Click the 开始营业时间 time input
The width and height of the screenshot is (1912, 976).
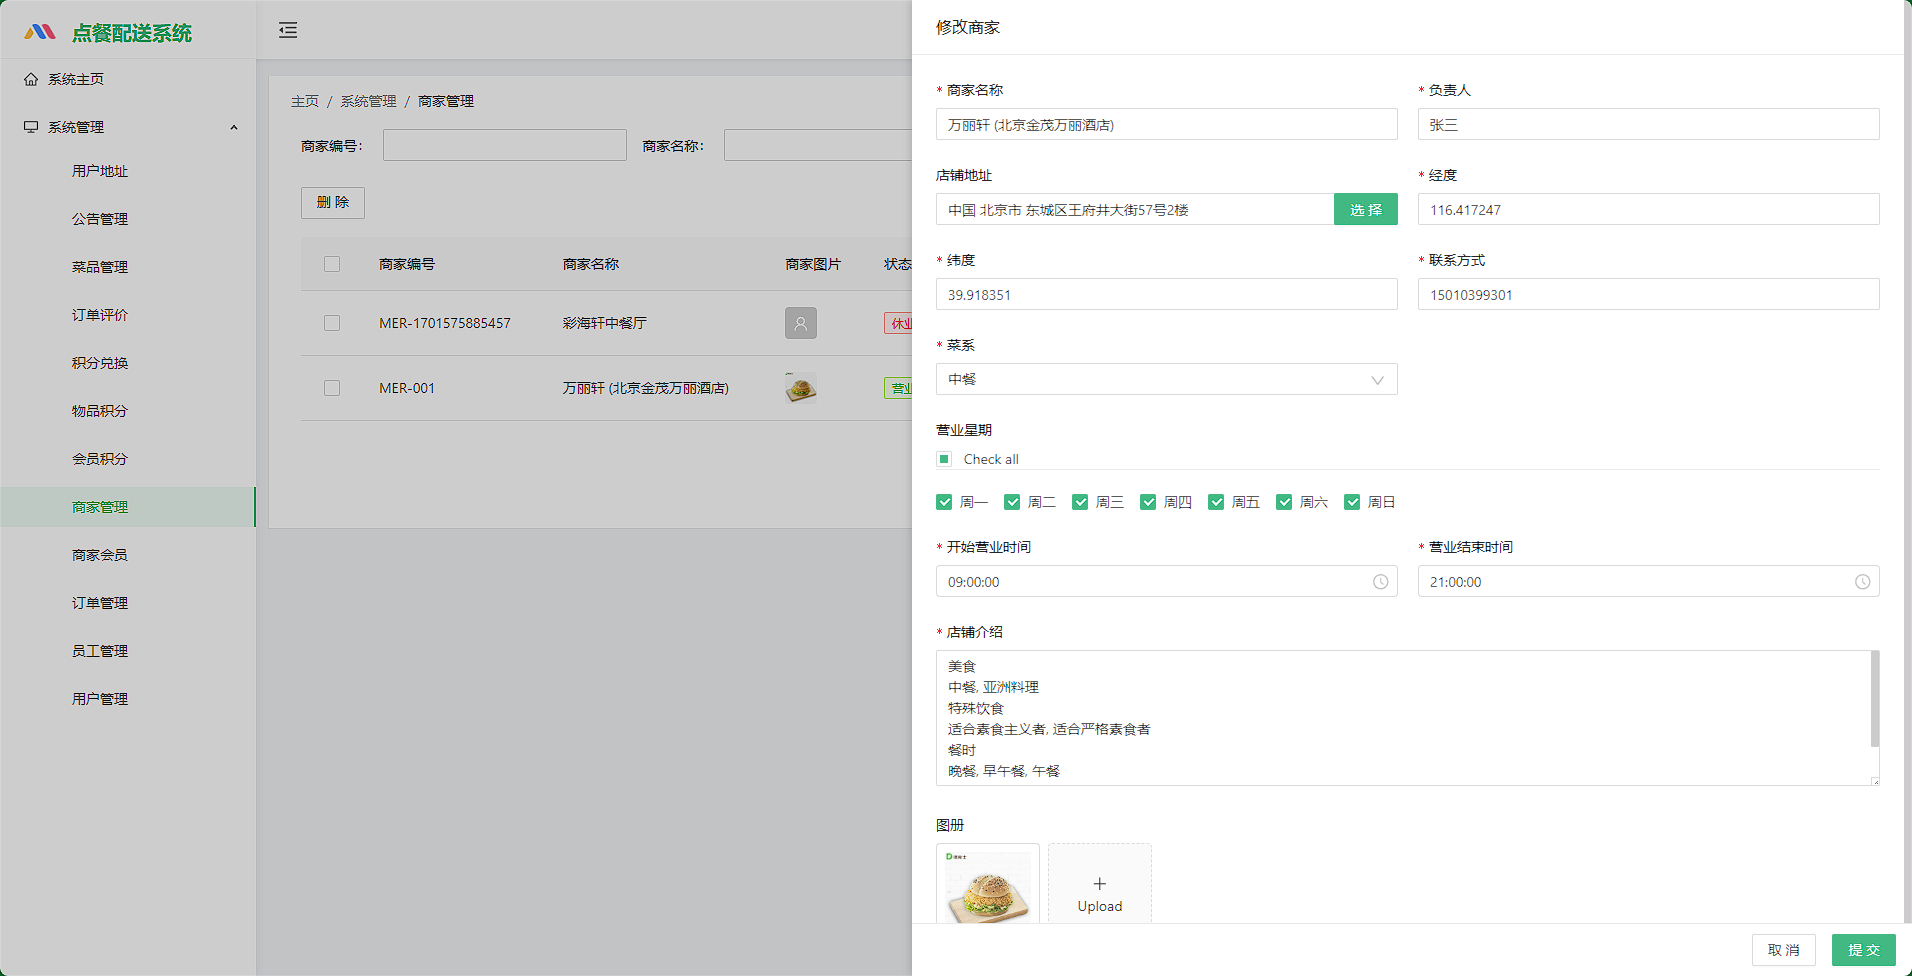tap(1167, 581)
